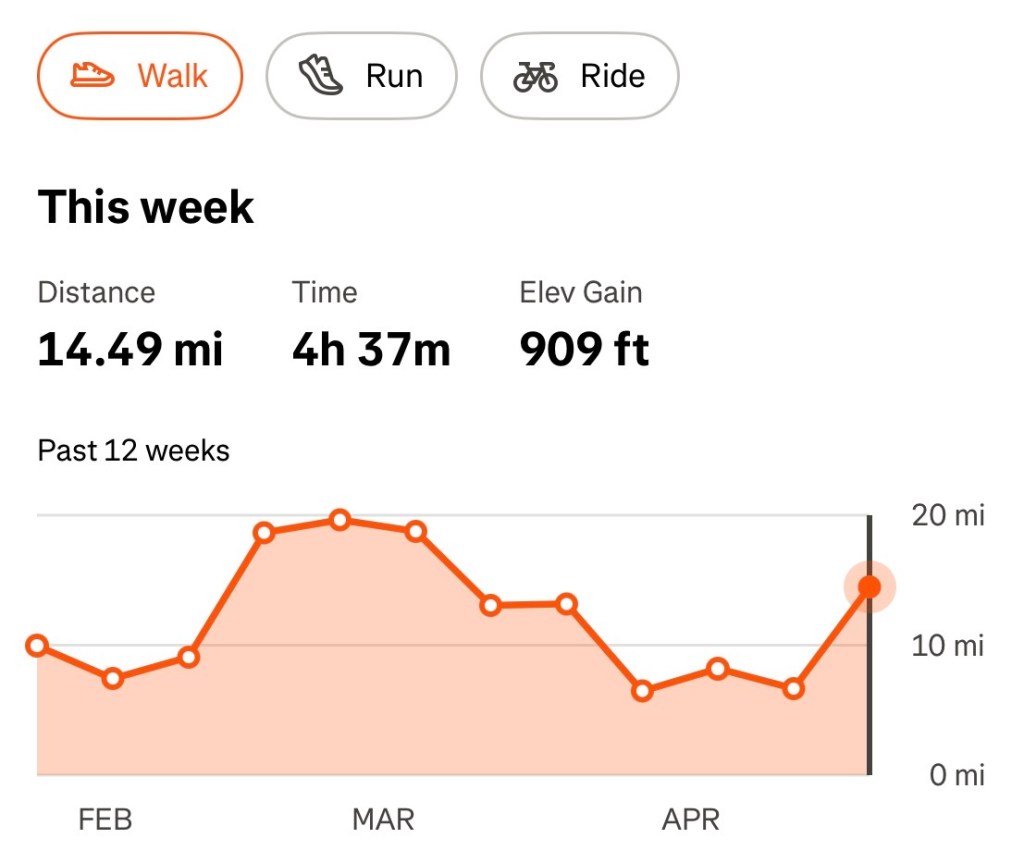Click the MAR month label
Screen dimensions: 1024x863
pyautogui.click(x=383, y=821)
